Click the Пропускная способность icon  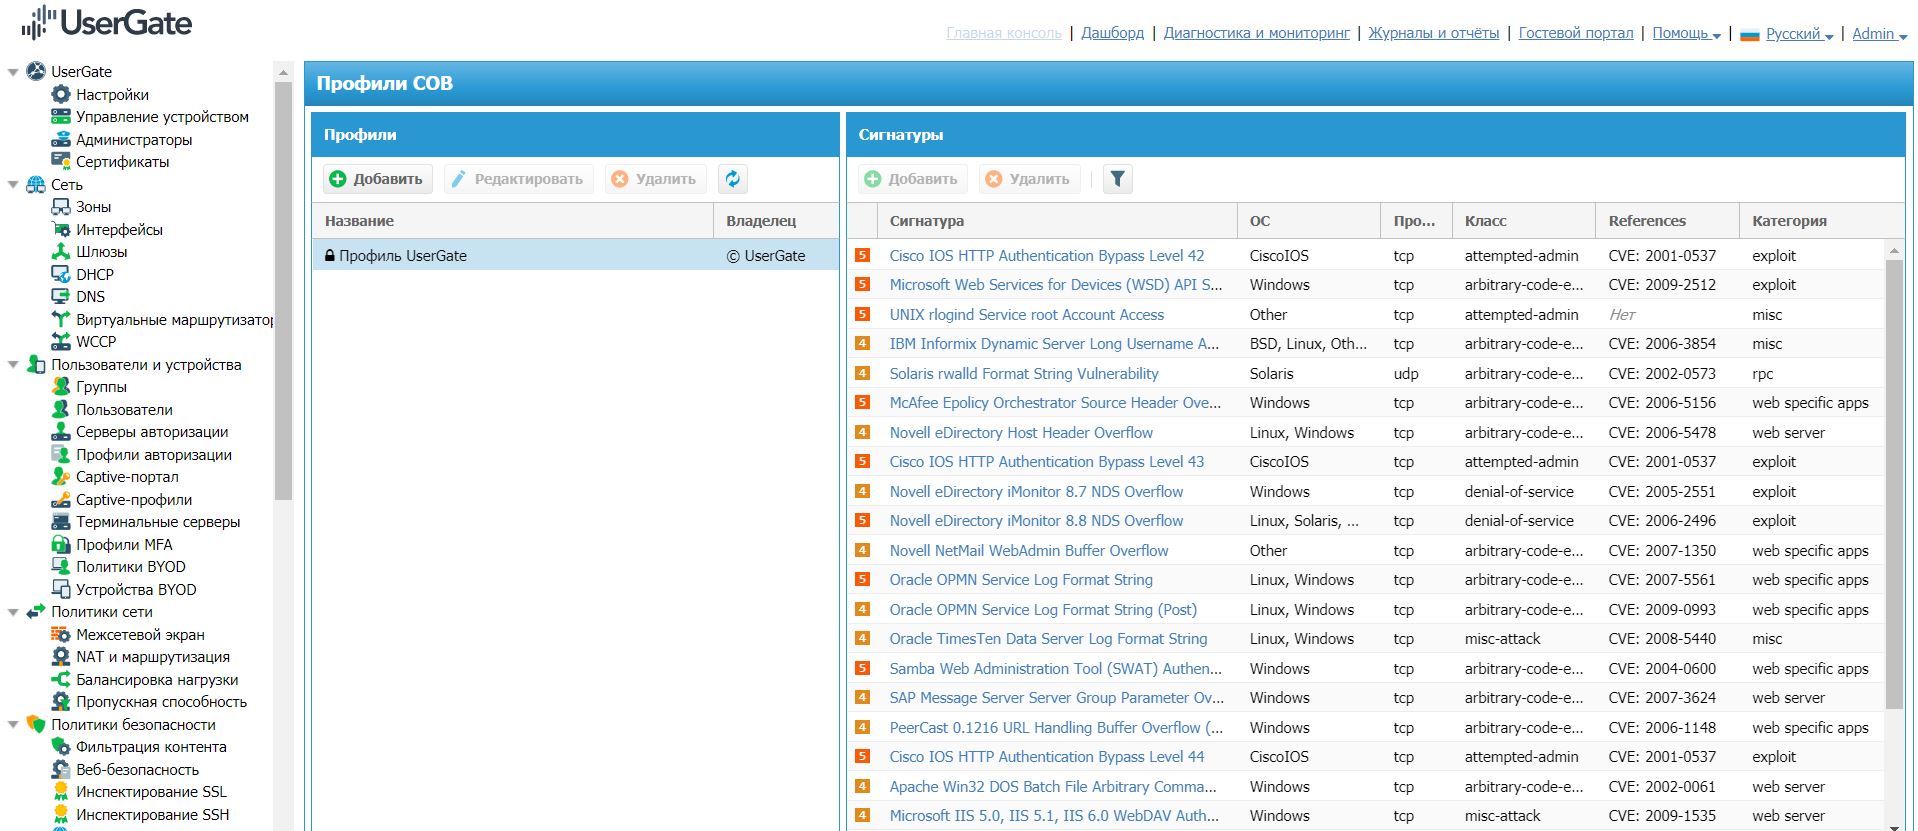coord(61,702)
